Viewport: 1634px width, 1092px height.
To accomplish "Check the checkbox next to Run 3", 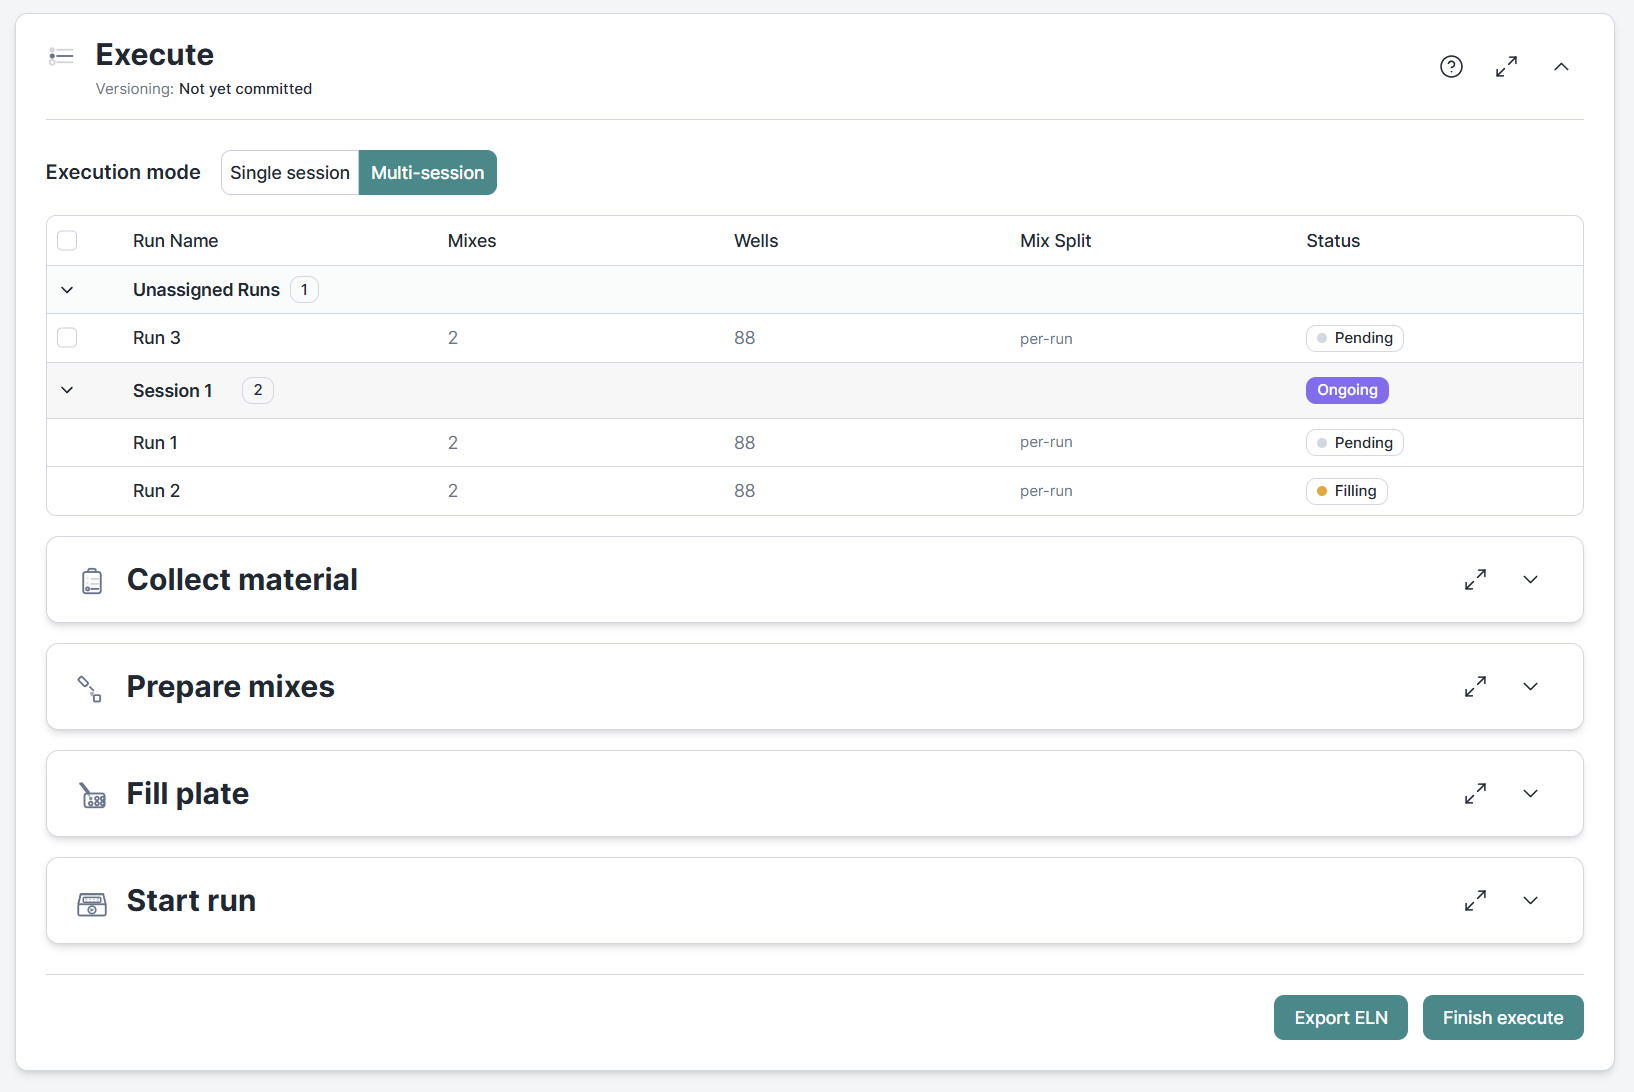I will tap(67, 338).
